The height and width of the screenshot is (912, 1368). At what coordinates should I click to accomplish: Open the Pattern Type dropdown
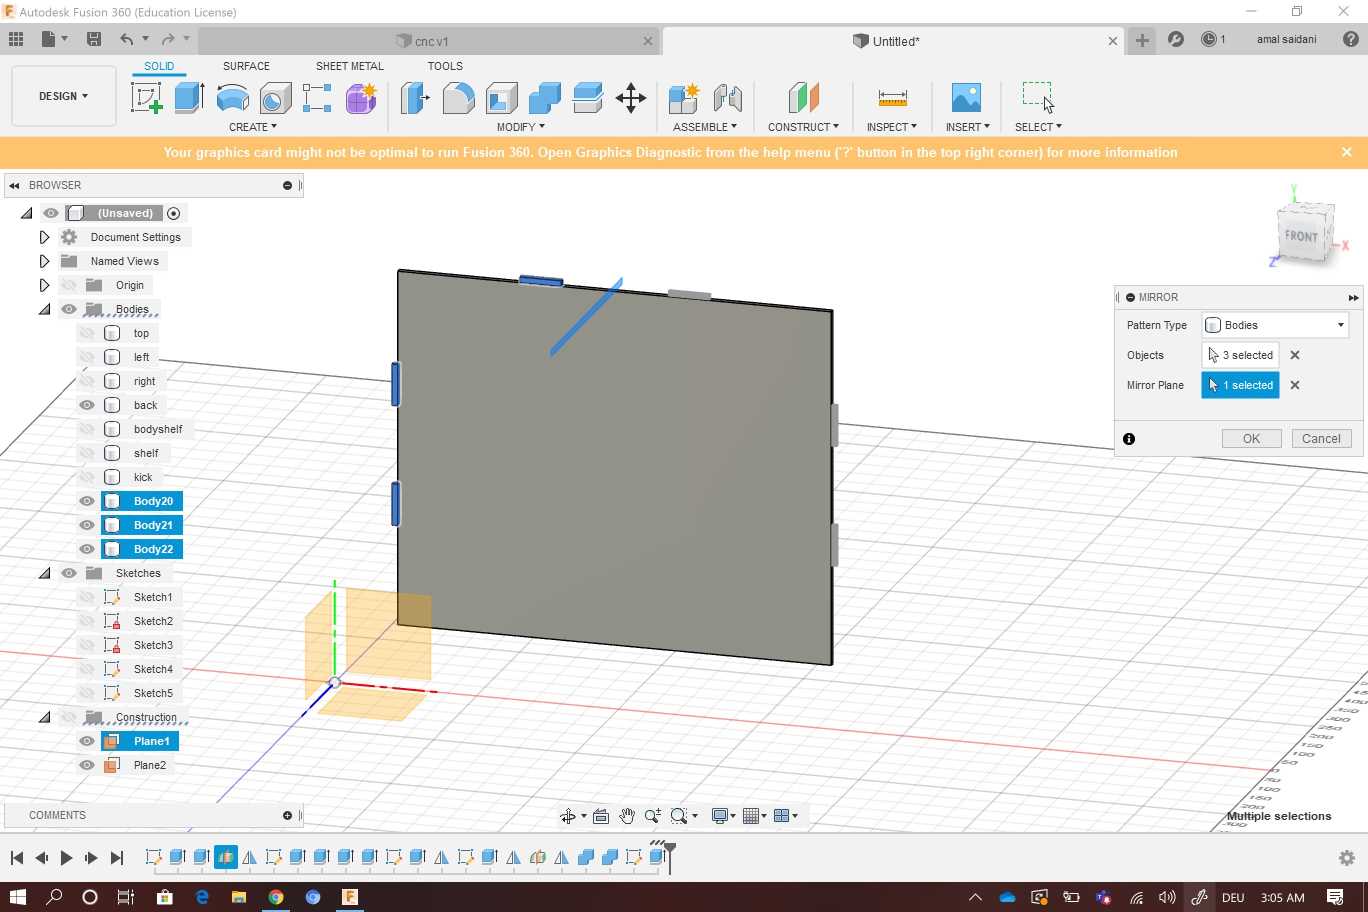pos(1275,325)
